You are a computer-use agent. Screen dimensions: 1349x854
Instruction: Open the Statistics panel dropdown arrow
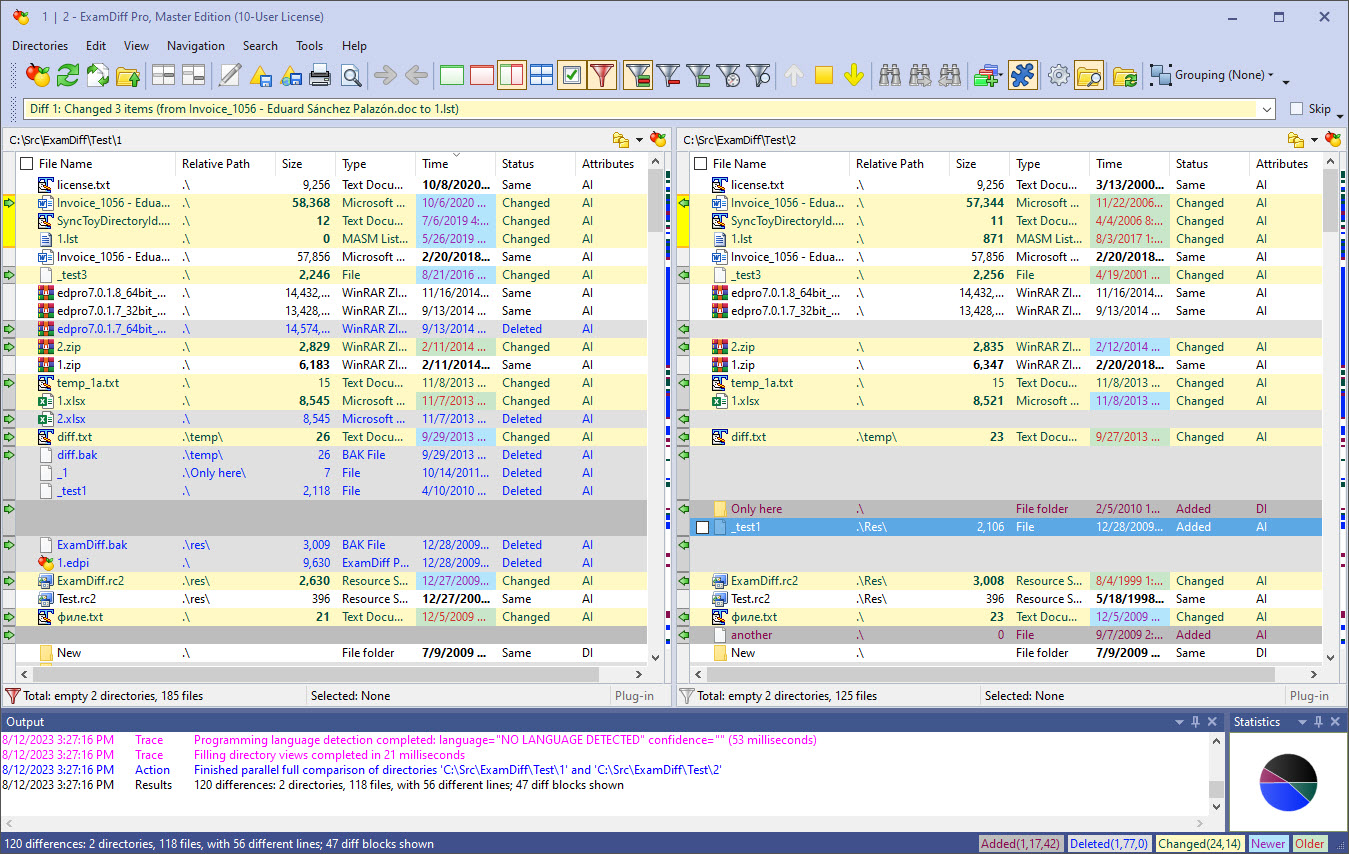tap(1303, 721)
